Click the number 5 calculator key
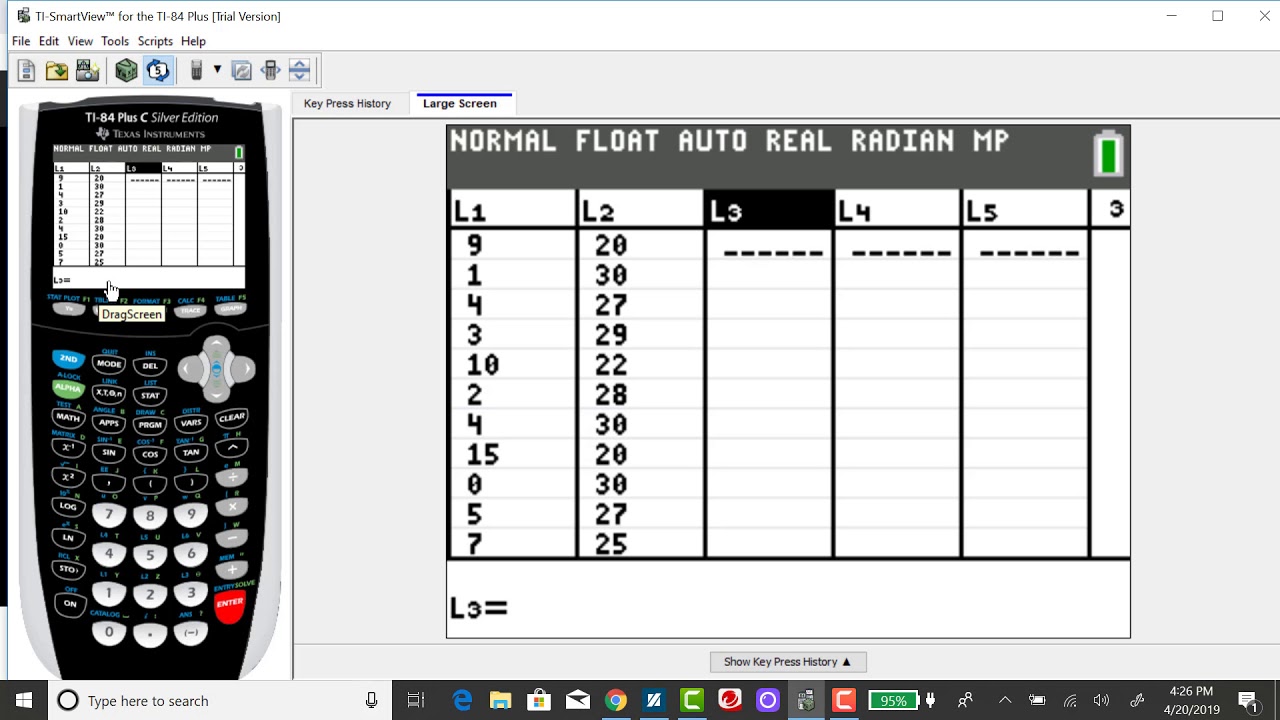Viewport: 1280px width, 720px height. tap(150, 555)
